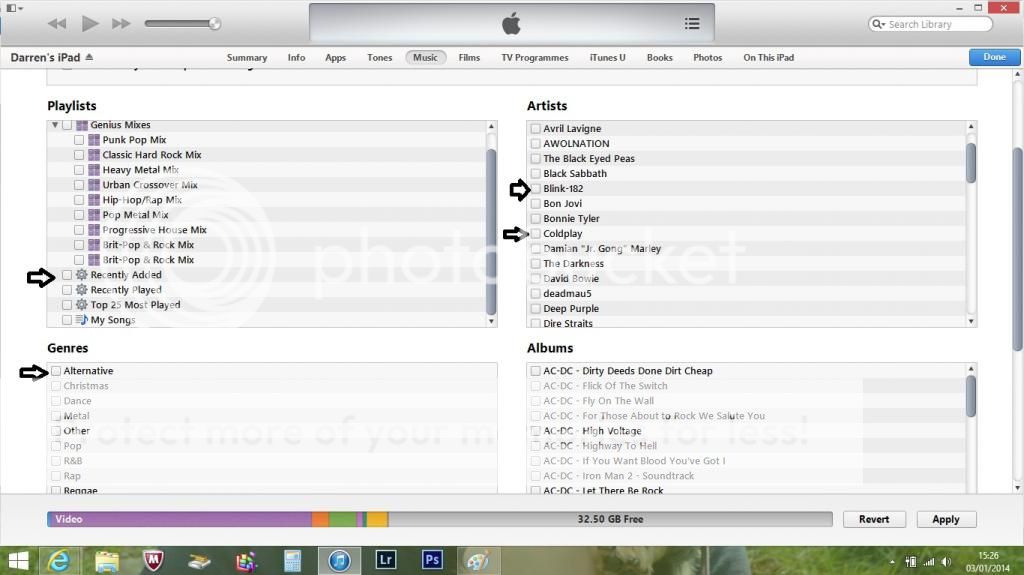Click the system tray volume icon
Viewport: 1024px width, 575px height.
[x=946, y=562]
